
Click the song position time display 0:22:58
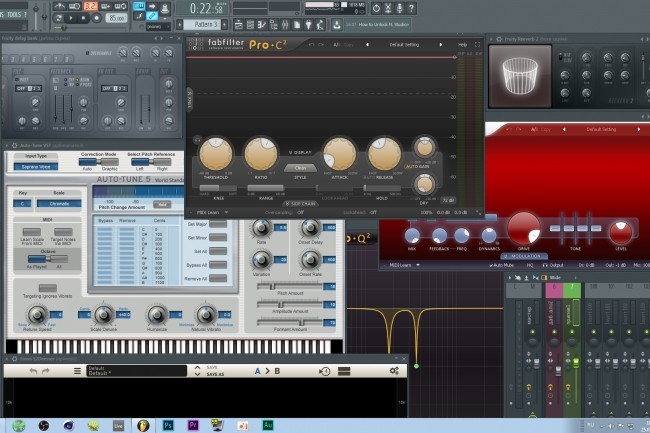point(206,8)
